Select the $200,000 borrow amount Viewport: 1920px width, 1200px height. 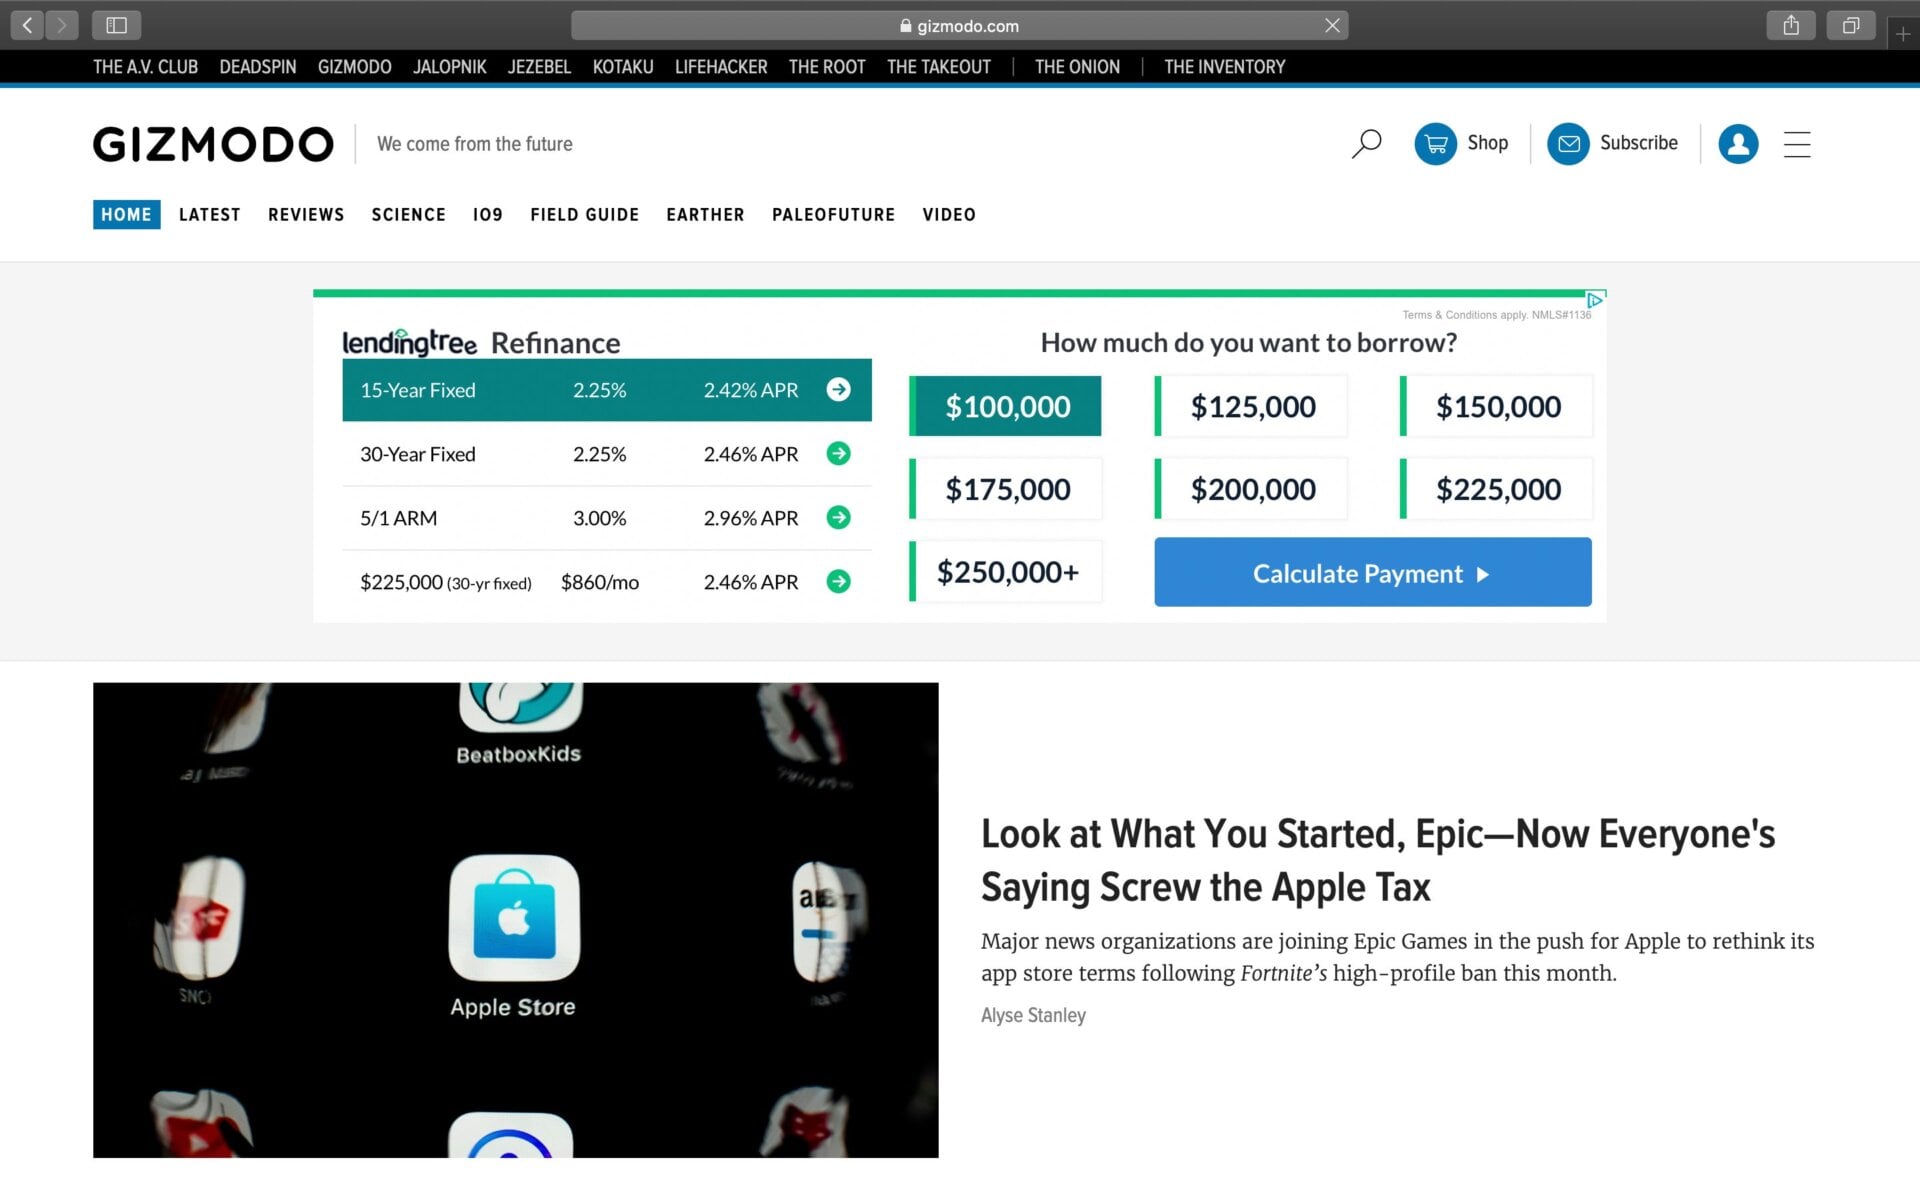1252,489
